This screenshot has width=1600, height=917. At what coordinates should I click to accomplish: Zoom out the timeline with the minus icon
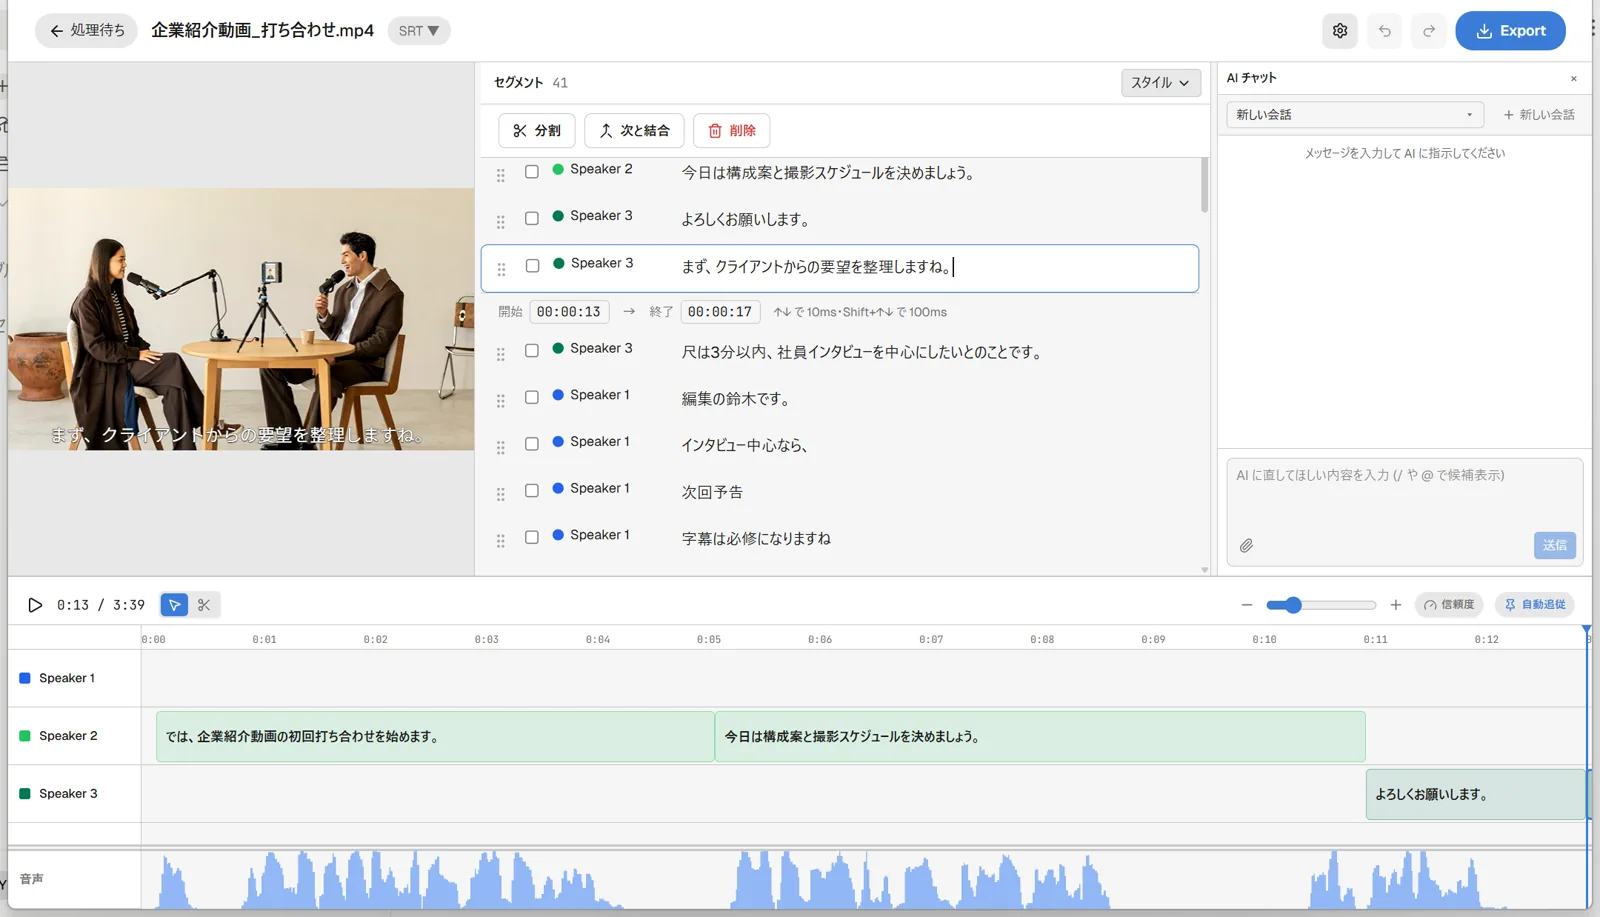click(1247, 605)
